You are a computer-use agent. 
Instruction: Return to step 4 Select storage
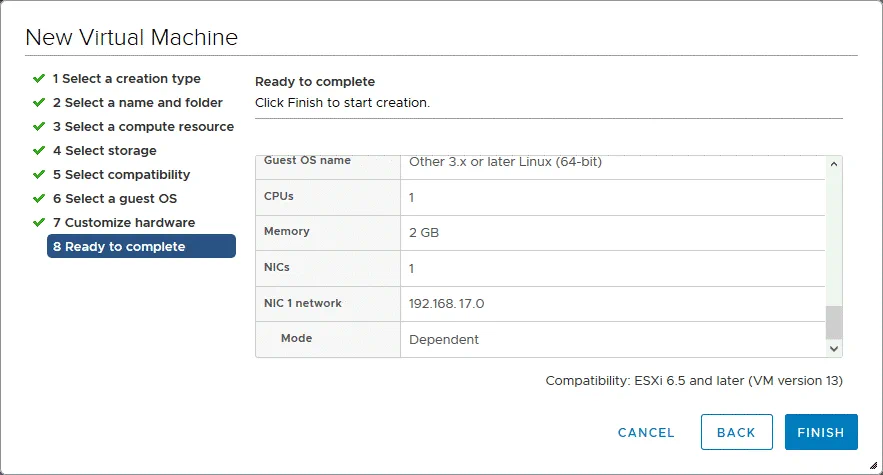(x=104, y=151)
